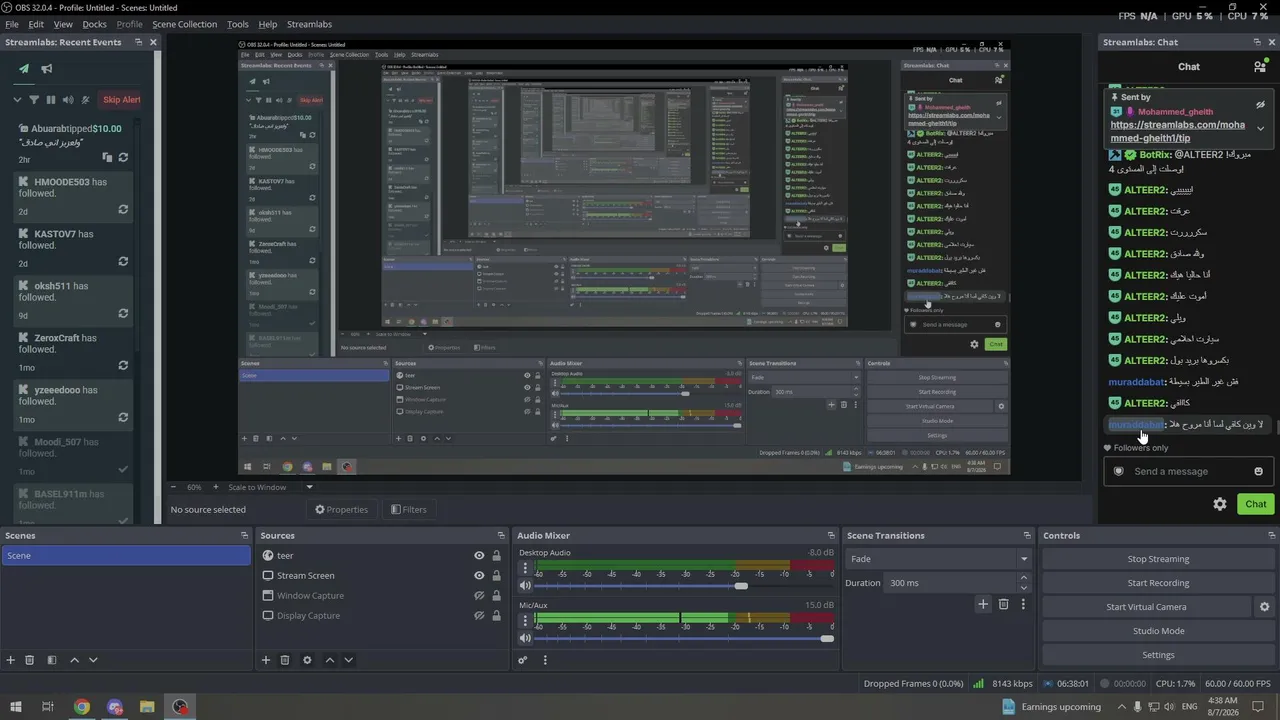This screenshot has height=720, width=1280.
Task: Replay the oksh511 follow alert
Action: tap(123, 314)
